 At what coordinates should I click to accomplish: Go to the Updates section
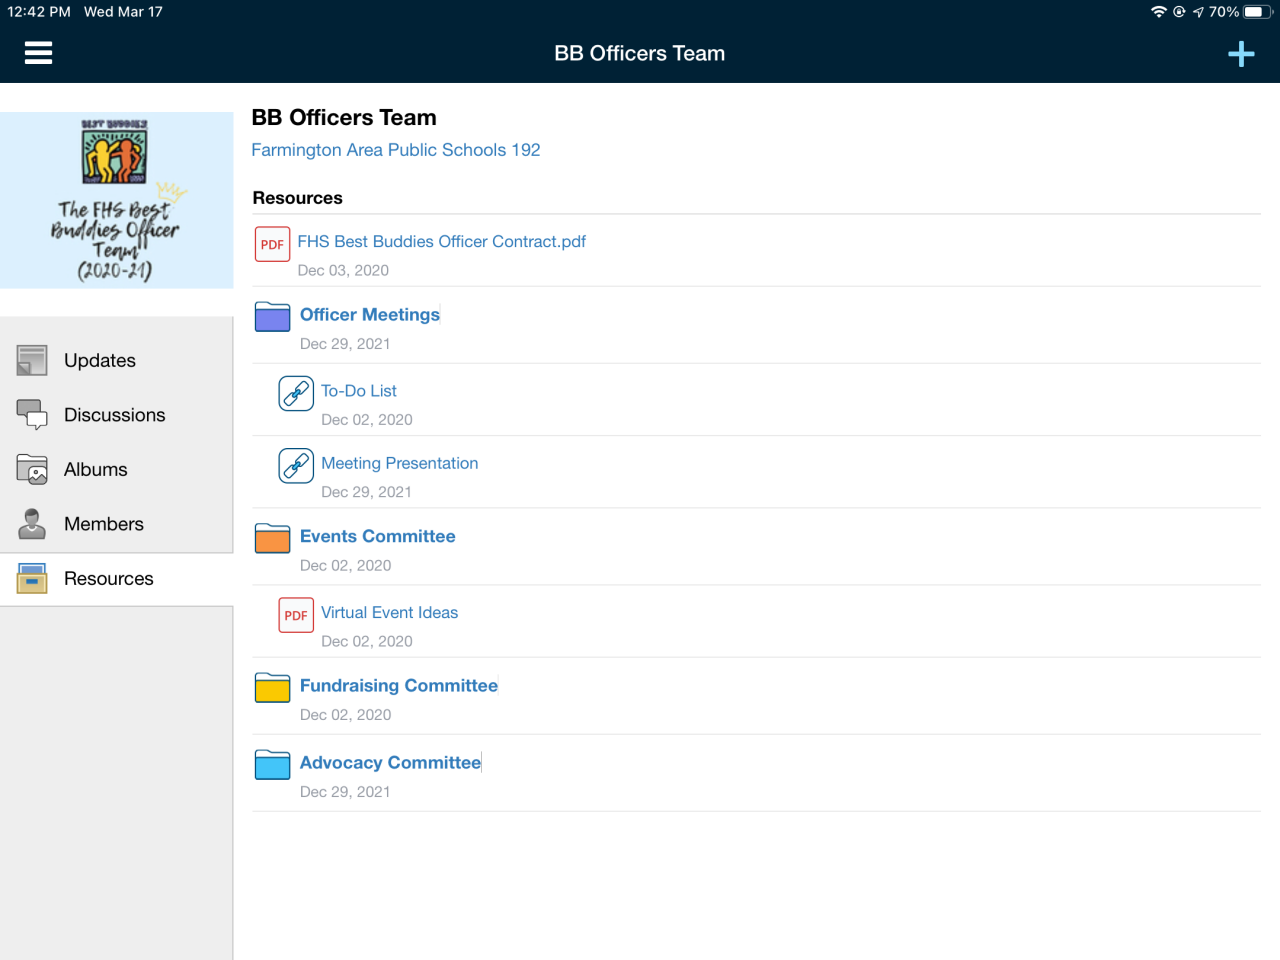(99, 361)
